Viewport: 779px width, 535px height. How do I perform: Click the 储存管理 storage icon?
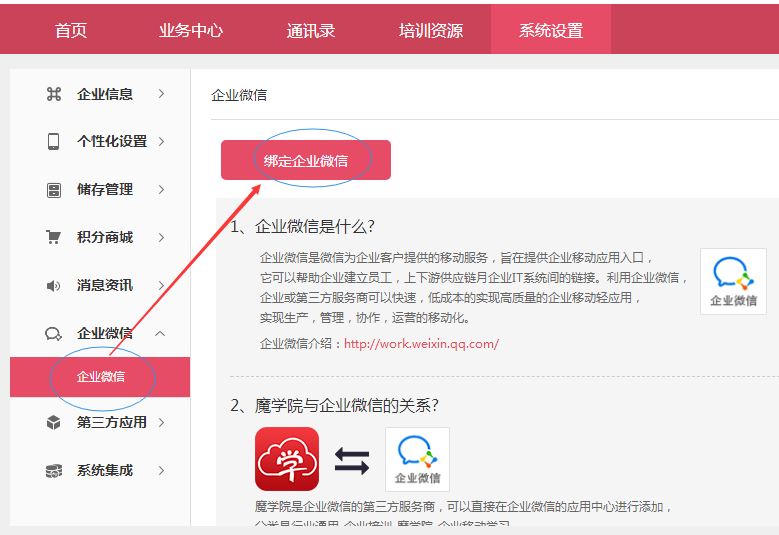(x=54, y=190)
